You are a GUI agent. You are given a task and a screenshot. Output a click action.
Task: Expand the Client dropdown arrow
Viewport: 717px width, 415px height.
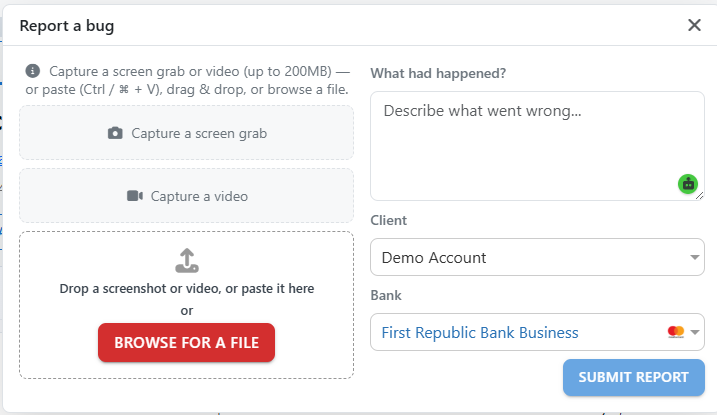695,257
